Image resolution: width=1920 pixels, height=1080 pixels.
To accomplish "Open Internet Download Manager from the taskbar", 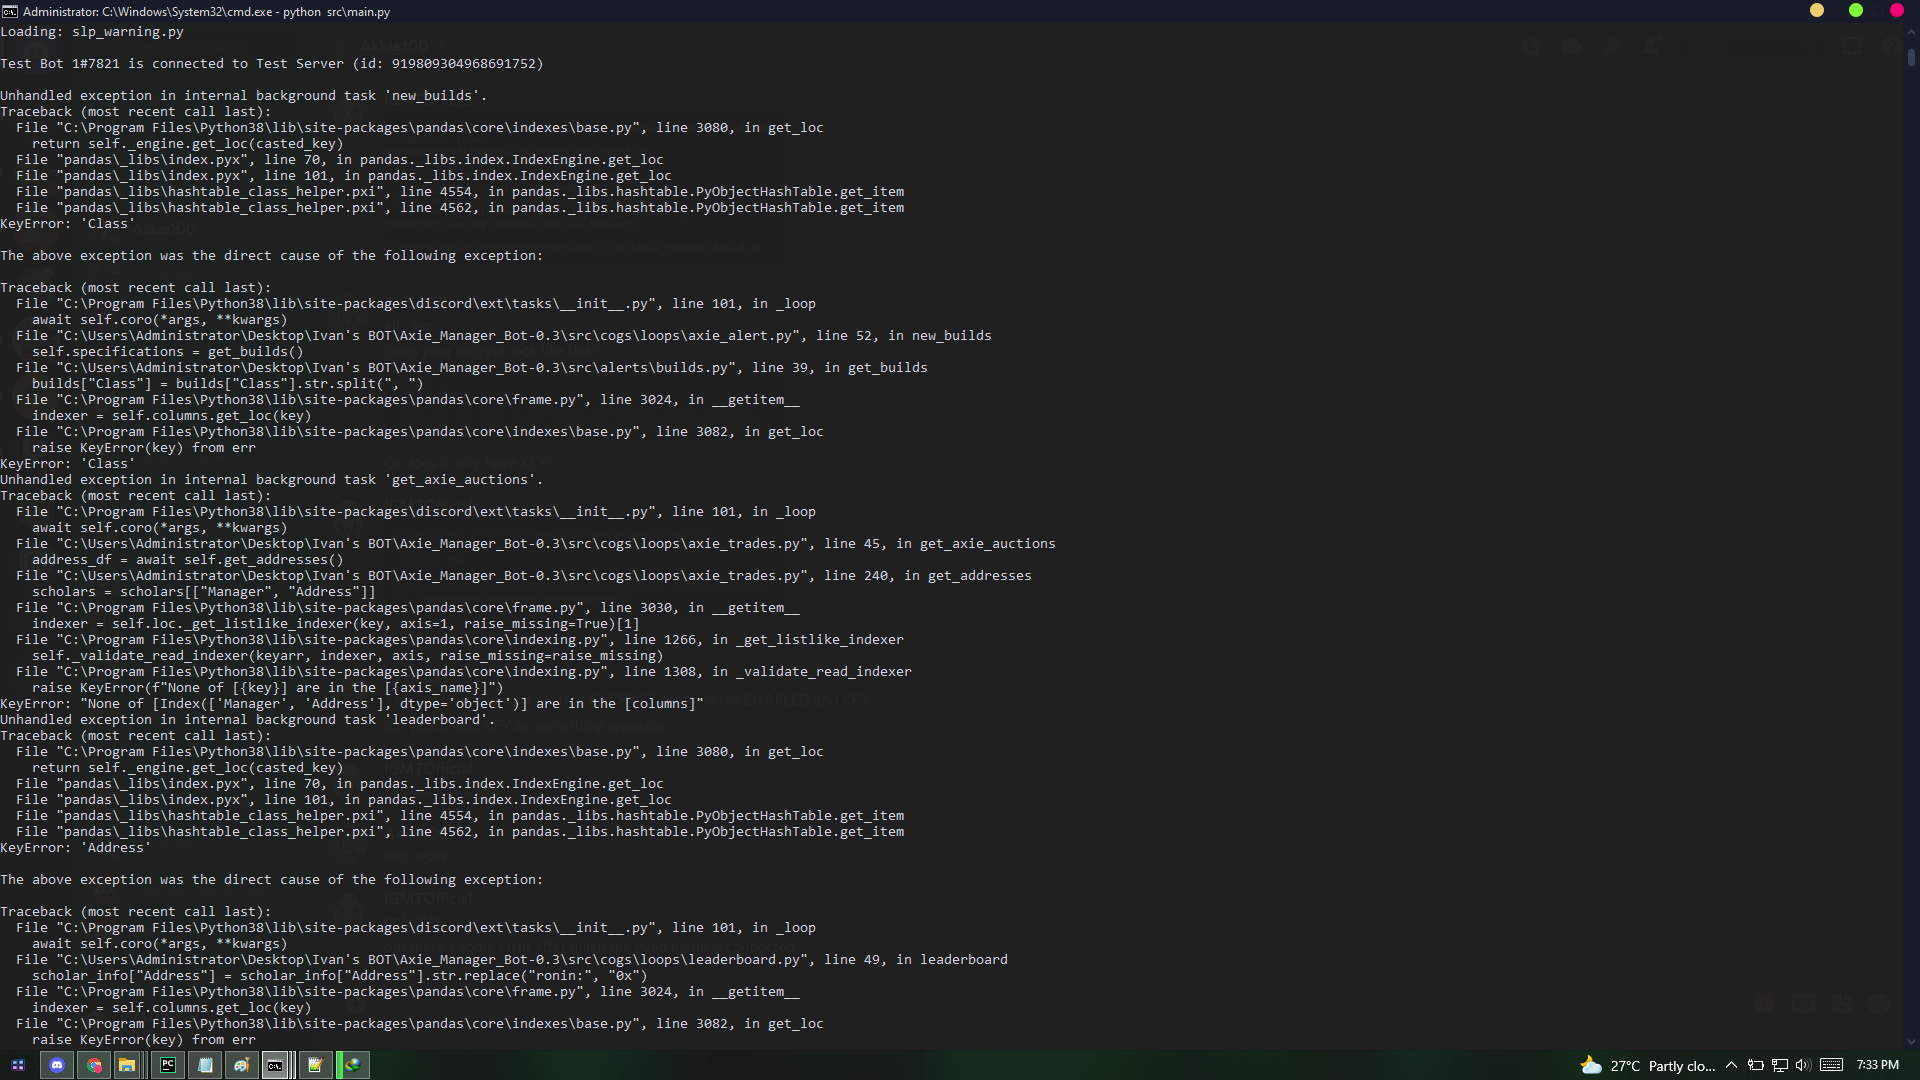I will point(354,1065).
